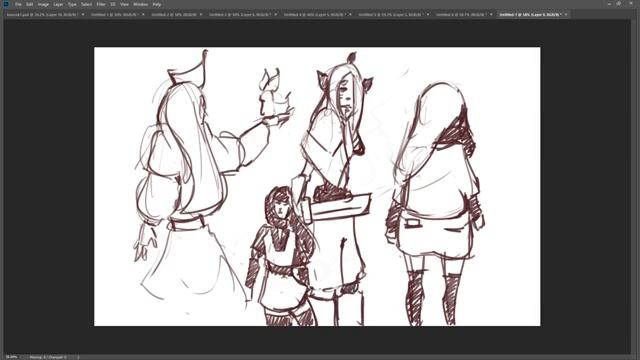Image resolution: width=640 pixels, height=360 pixels.
Task: Close the Untitled-4 document tab
Action: pyautogui.click(x=350, y=14)
